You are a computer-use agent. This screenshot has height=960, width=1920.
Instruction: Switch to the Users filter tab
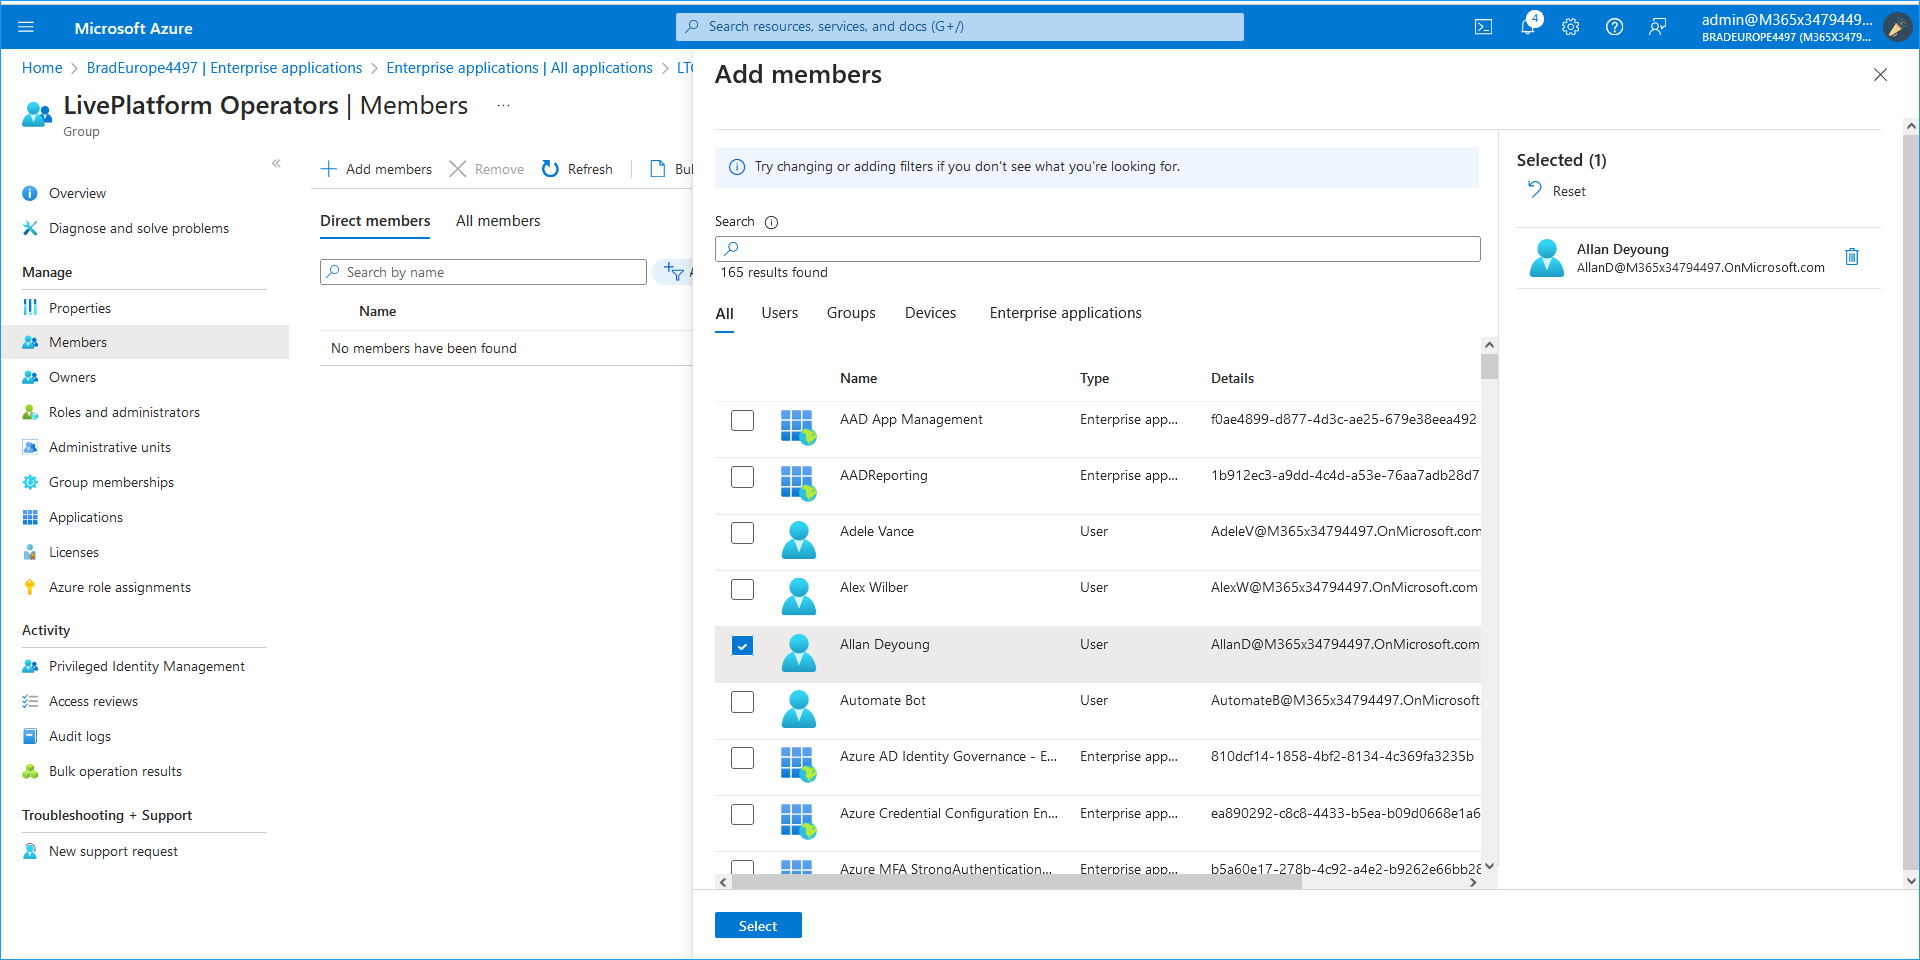tap(780, 313)
